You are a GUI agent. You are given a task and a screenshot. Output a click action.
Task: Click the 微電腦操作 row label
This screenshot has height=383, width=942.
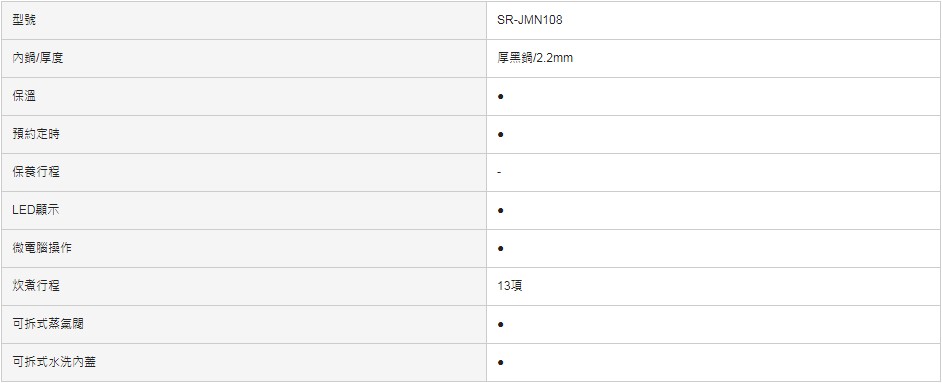[42, 248]
